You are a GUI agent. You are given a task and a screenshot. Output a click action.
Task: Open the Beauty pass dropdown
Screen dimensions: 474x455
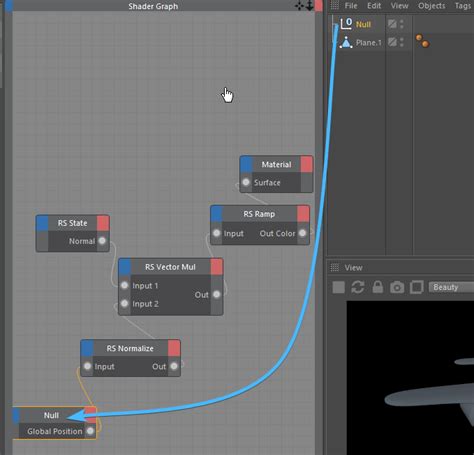click(x=451, y=287)
